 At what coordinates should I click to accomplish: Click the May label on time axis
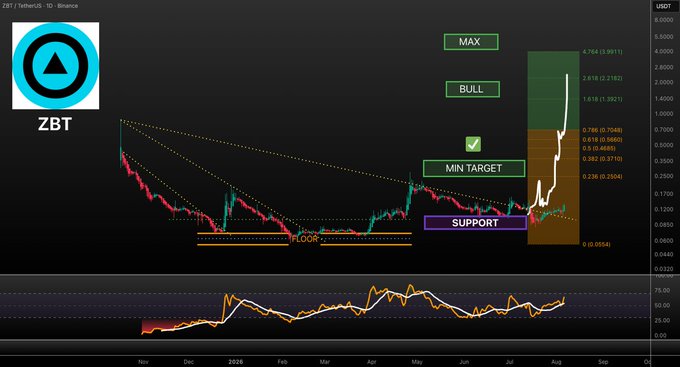(417, 361)
